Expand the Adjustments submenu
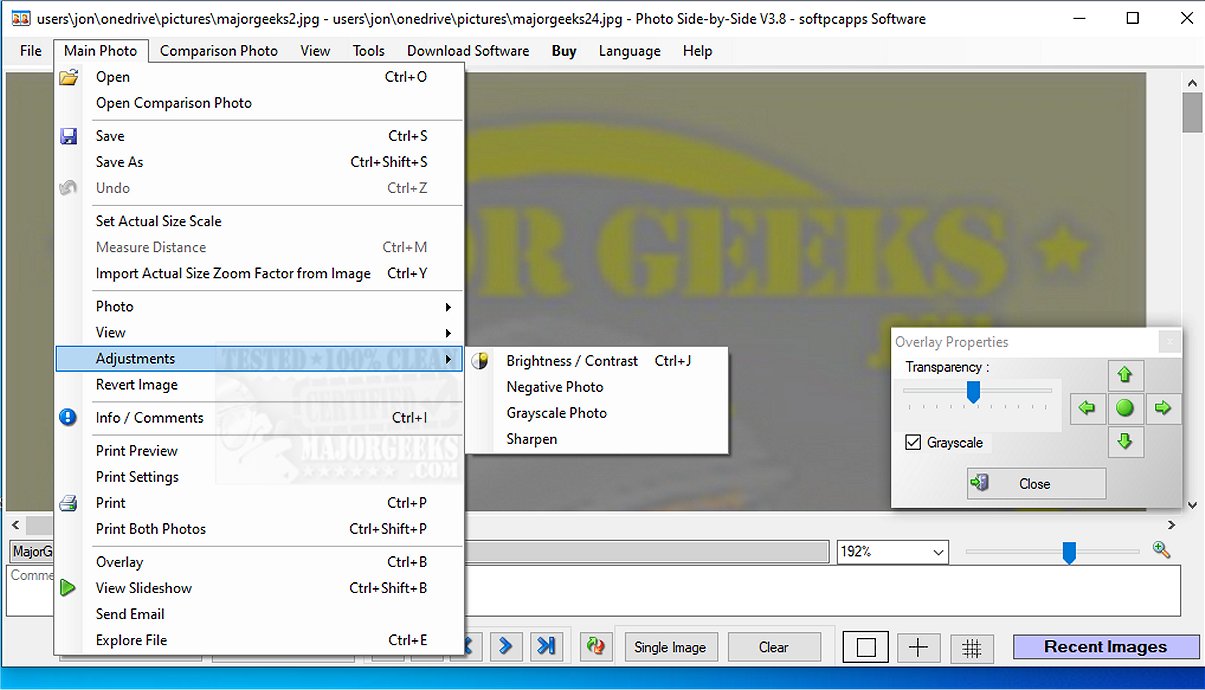 pyautogui.click(x=259, y=359)
